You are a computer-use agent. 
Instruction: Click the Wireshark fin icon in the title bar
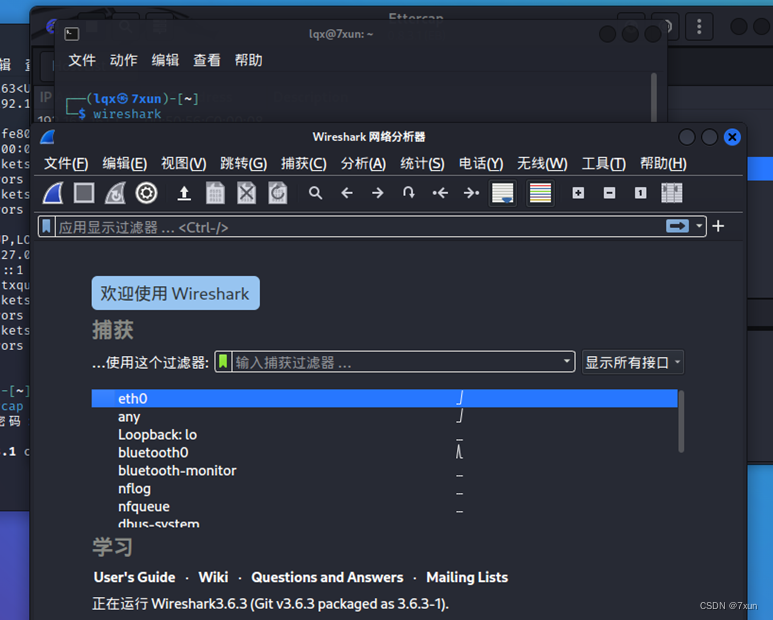point(48,137)
